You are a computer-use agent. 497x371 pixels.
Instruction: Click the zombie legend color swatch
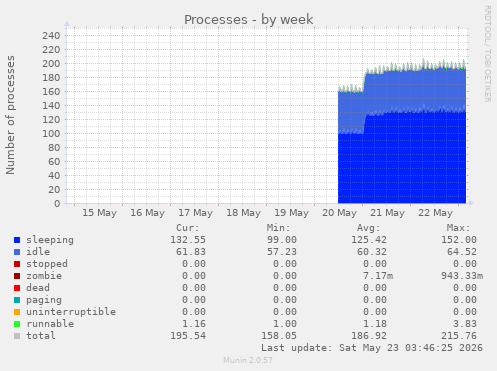pos(17,276)
